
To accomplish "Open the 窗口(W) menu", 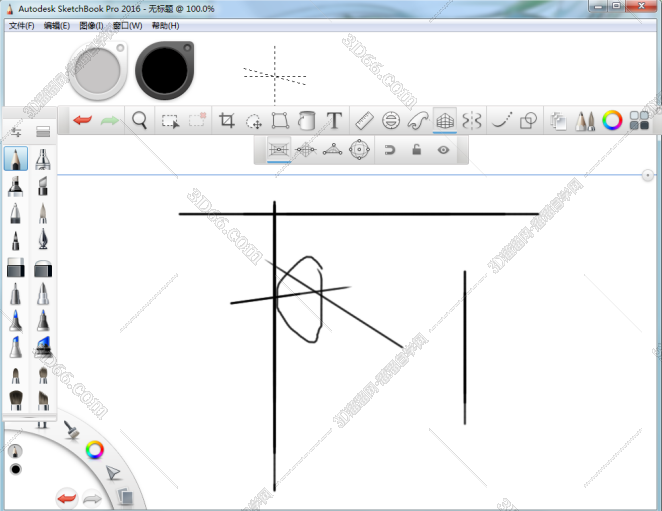I will 128,26.
